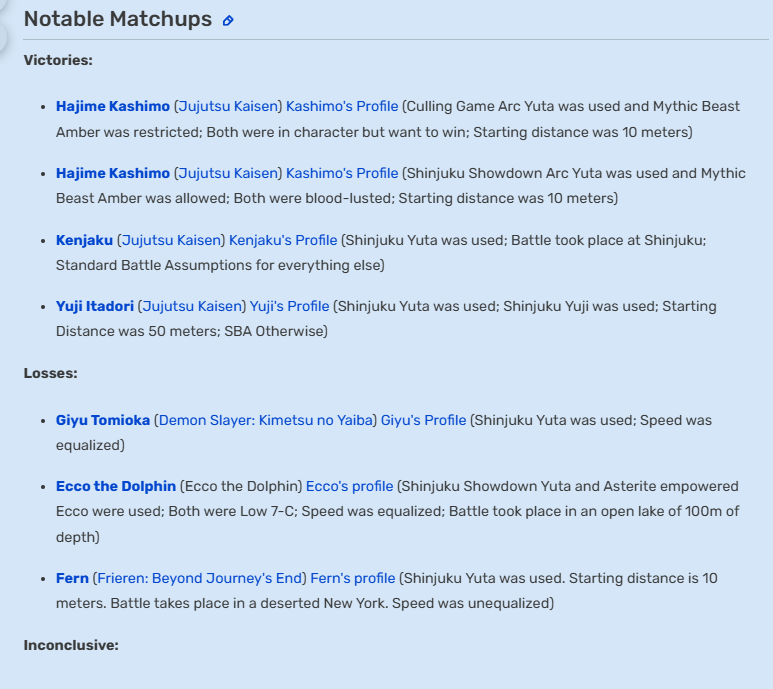This screenshot has width=773, height=689.
Task: Open Kashimo's Profile in Shinjuku Showdown entry
Action: pyautogui.click(x=342, y=173)
